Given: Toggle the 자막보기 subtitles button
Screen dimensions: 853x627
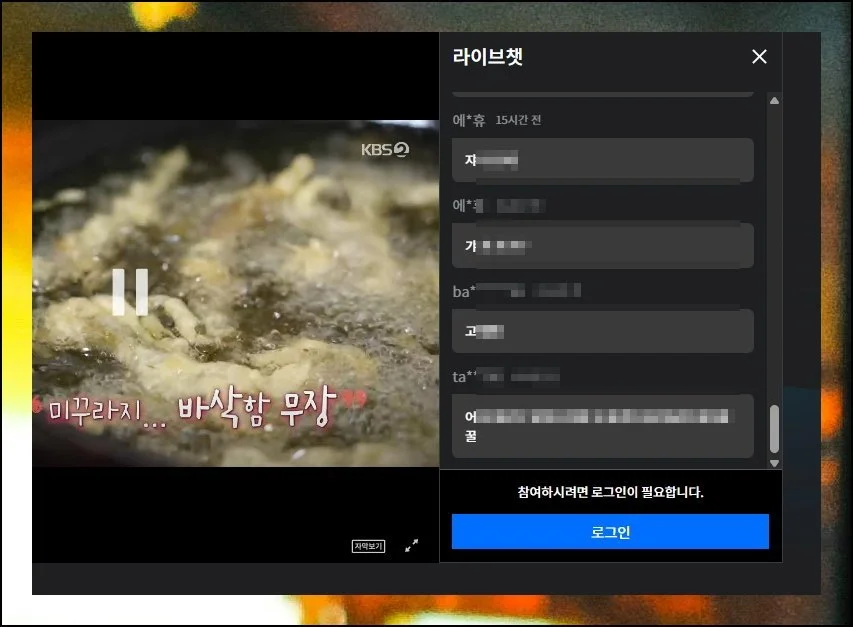Looking at the screenshot, I should click(x=368, y=546).
